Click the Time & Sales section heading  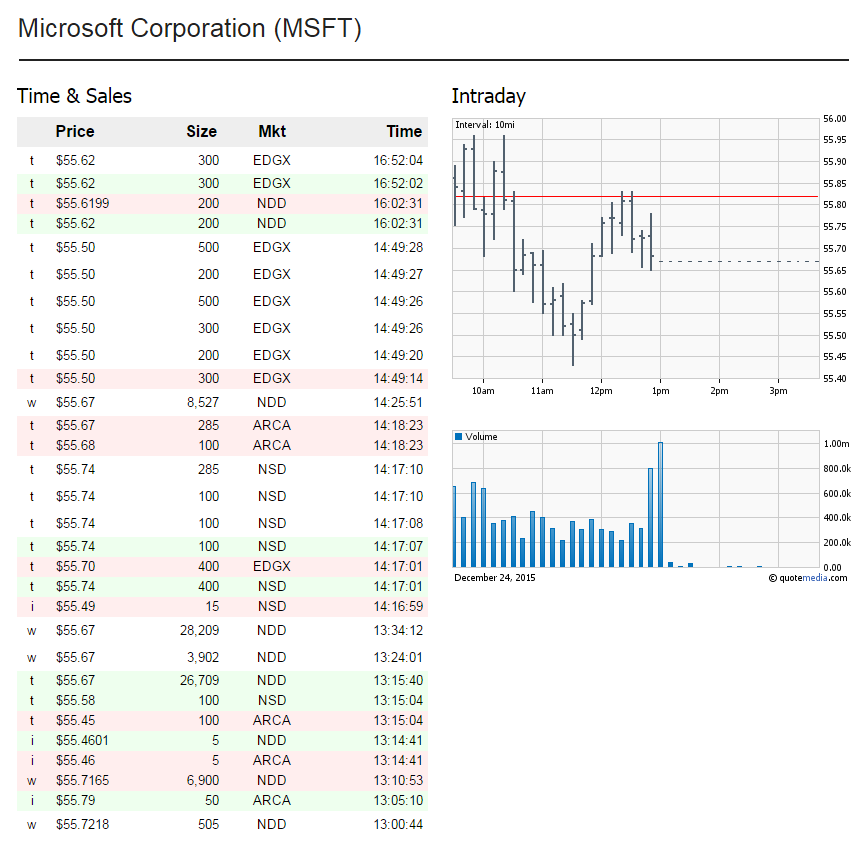click(75, 96)
